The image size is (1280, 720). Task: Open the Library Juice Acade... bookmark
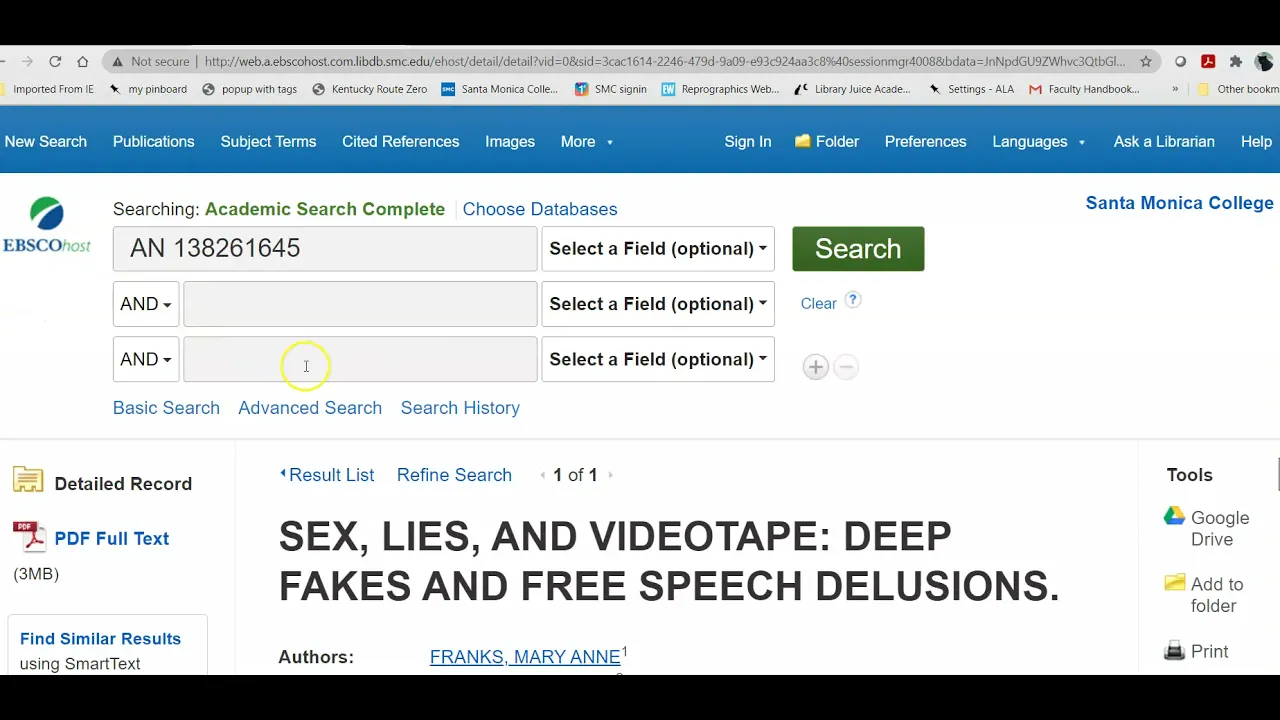click(853, 89)
